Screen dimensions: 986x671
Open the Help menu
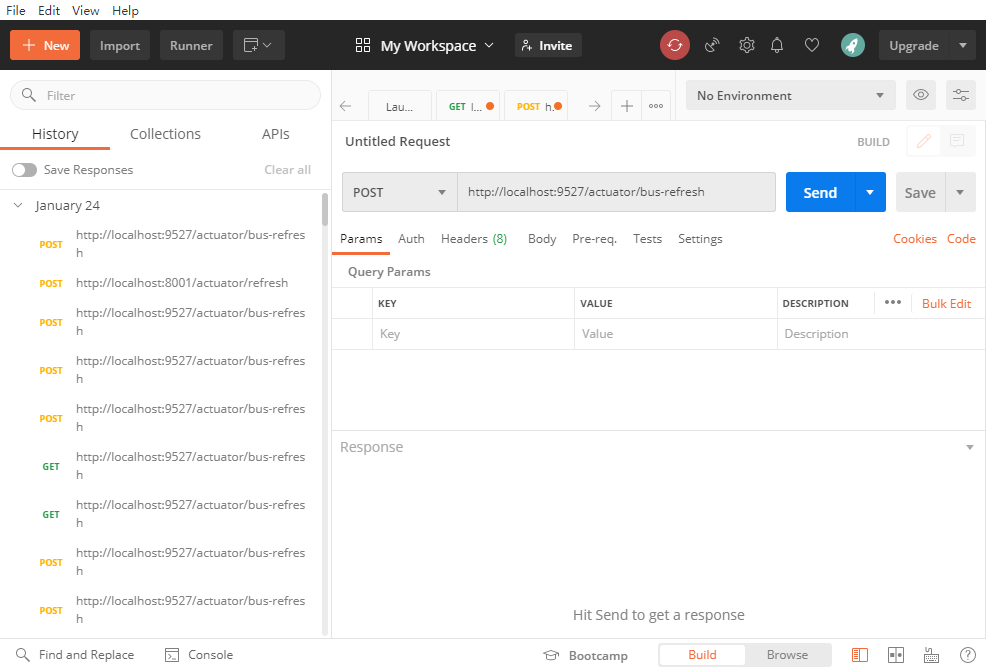(x=125, y=10)
